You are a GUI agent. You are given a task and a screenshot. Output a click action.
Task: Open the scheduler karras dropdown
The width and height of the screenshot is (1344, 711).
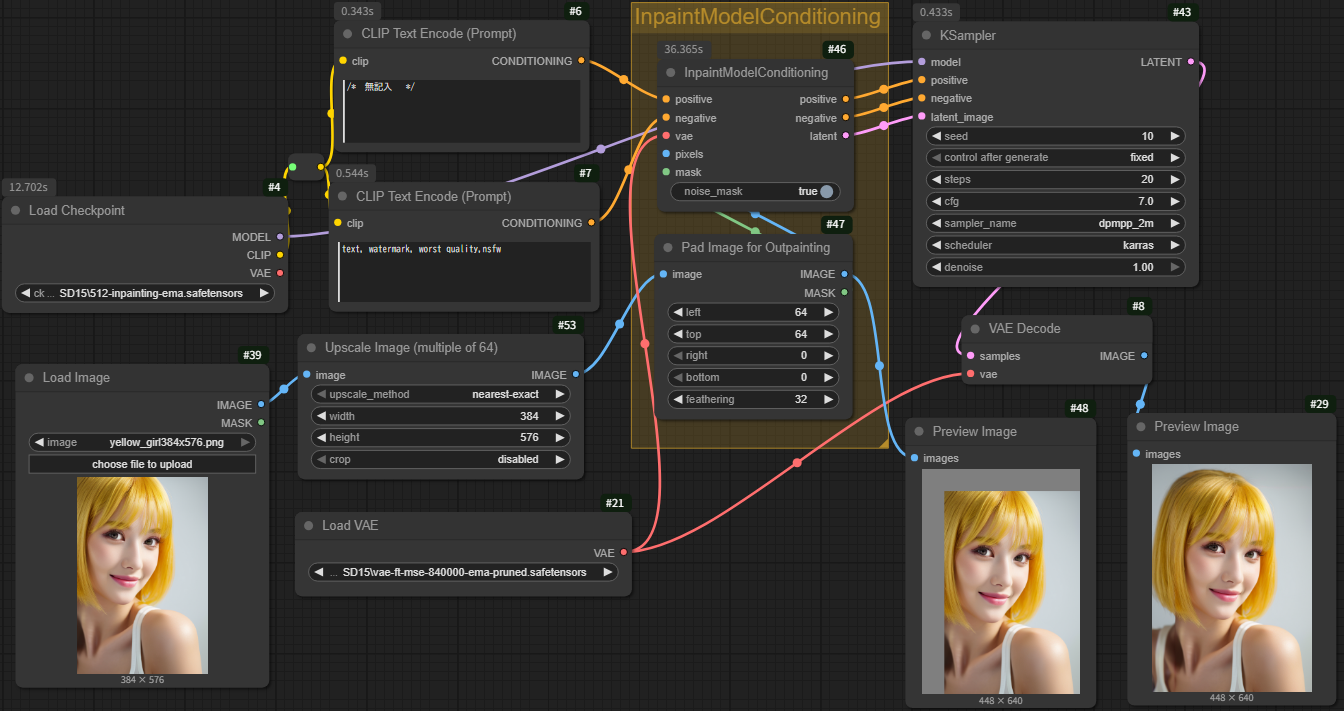point(1055,245)
